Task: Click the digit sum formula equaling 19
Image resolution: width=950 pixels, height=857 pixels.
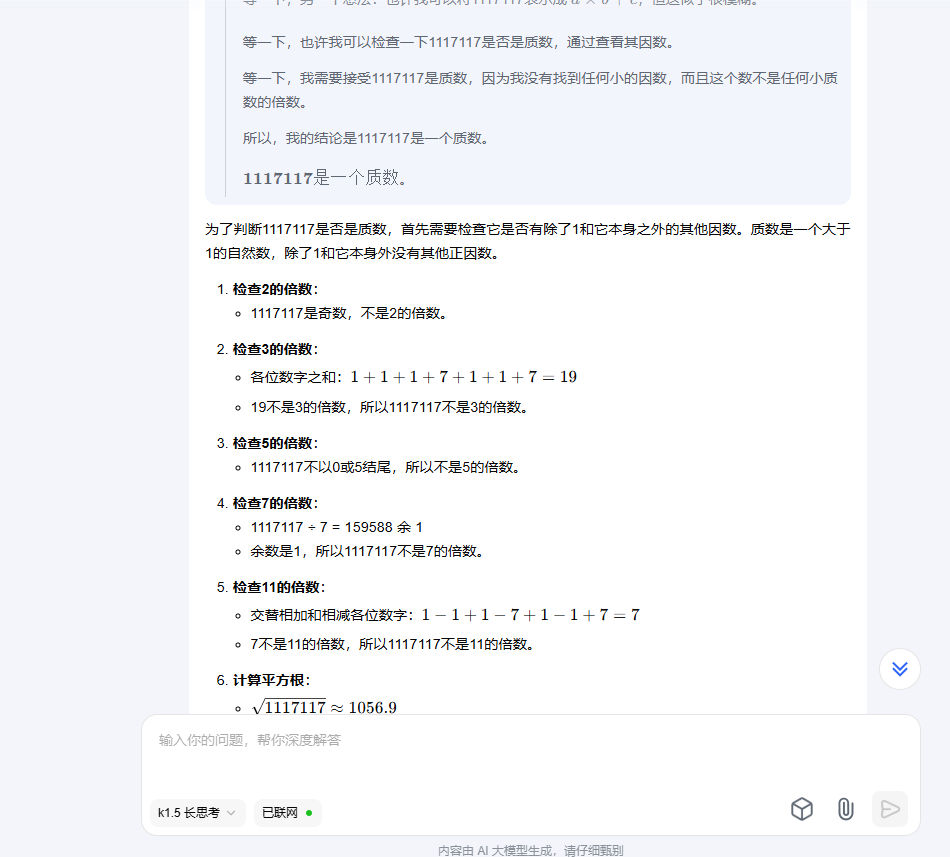Action: pos(463,377)
